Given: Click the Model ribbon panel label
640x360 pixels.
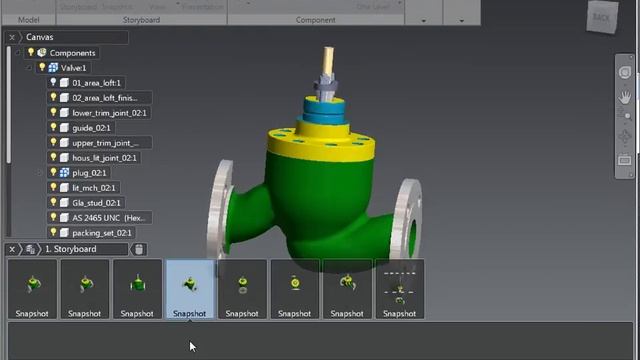Looking at the screenshot, I should (x=29, y=20).
